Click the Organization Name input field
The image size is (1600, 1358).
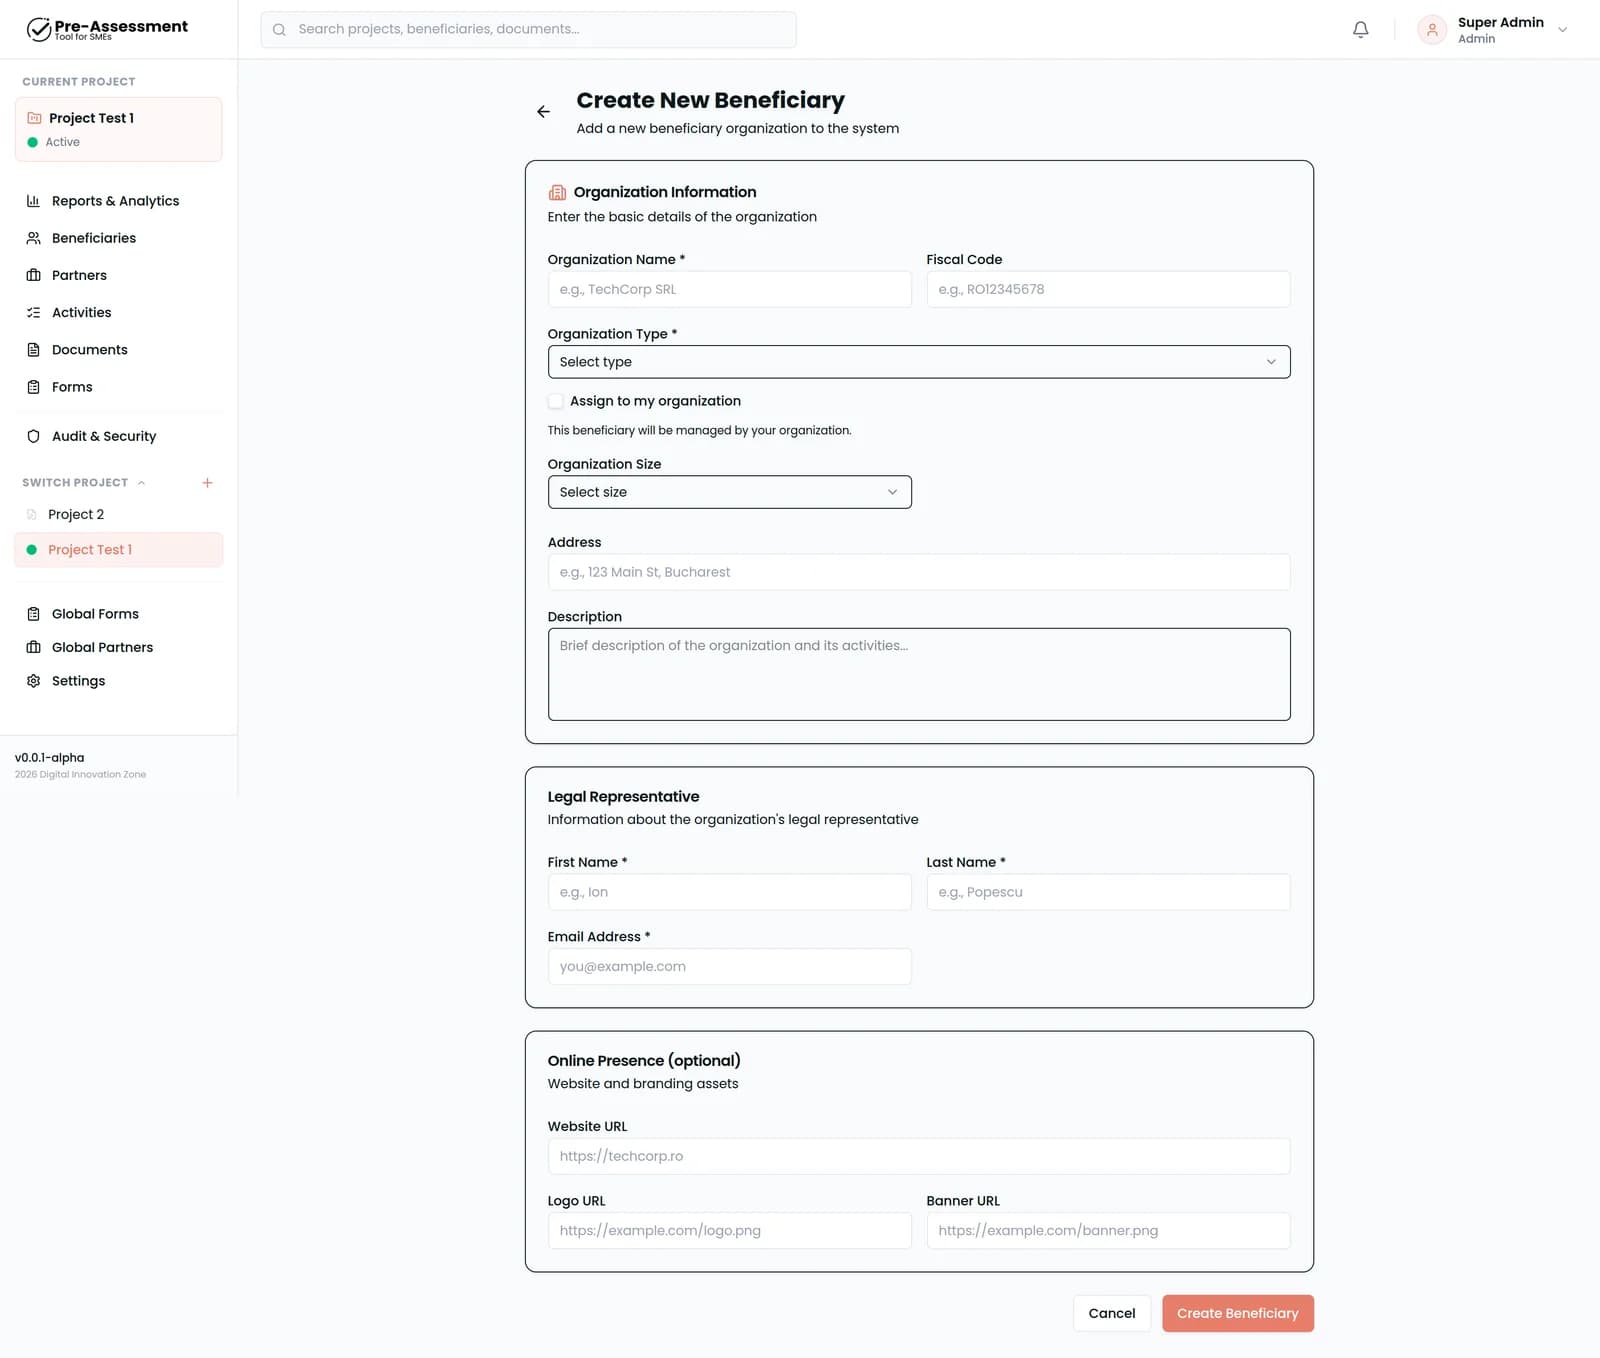click(x=729, y=289)
